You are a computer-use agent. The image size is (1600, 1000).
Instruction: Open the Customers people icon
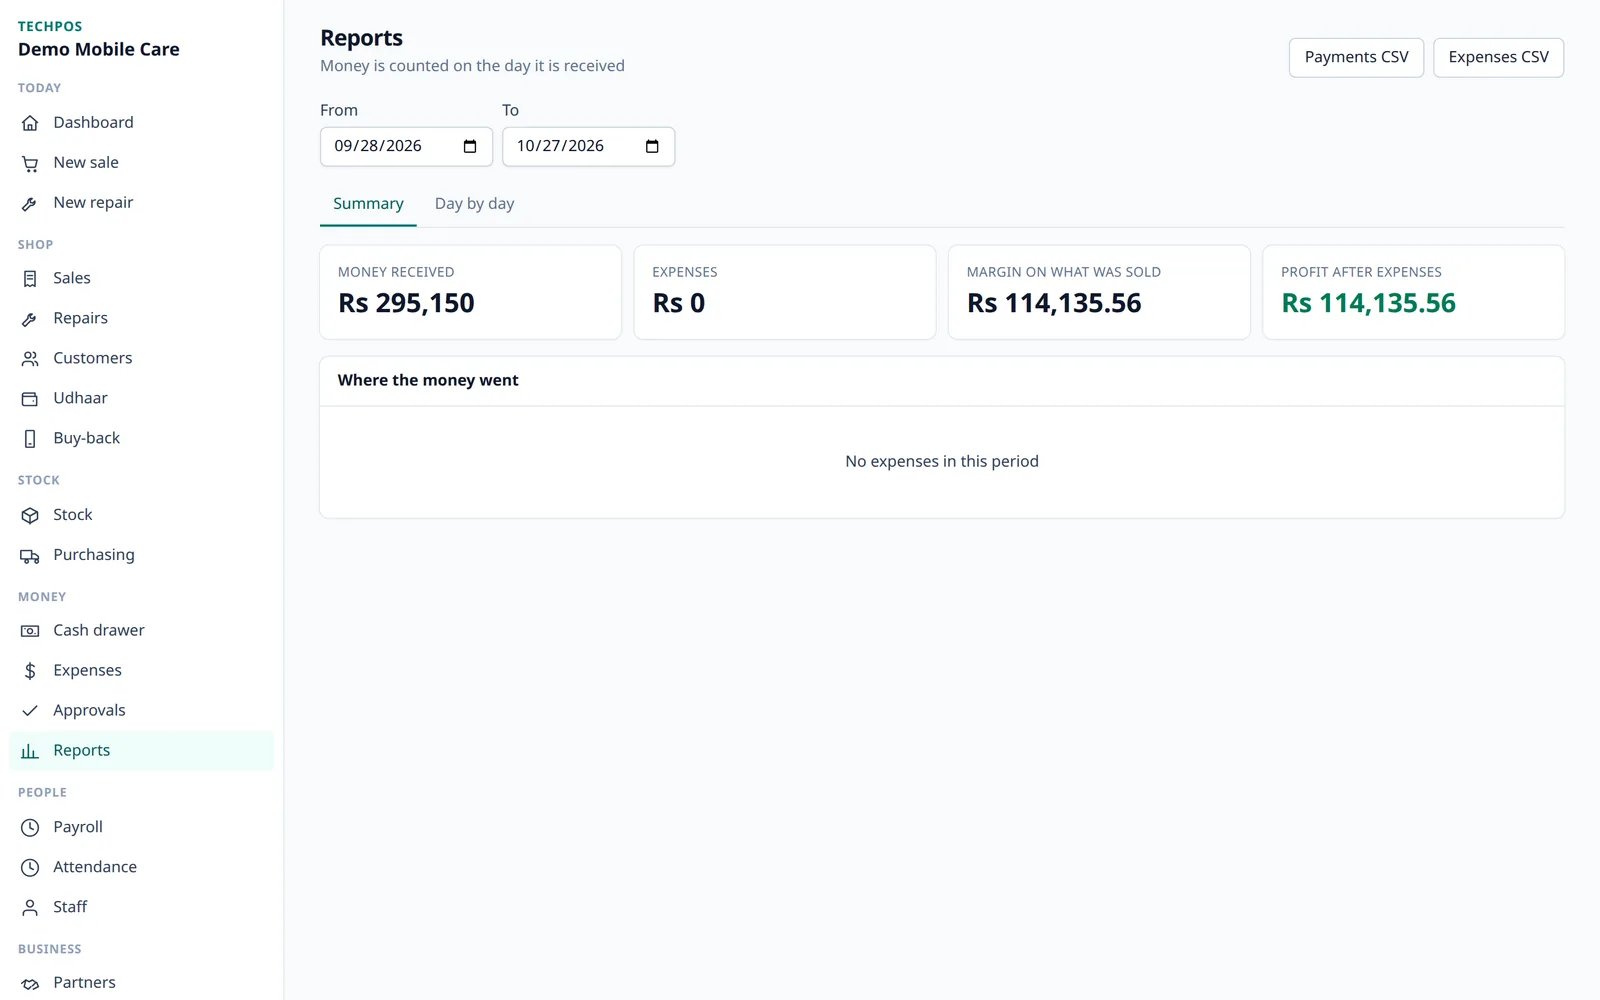tap(30, 359)
